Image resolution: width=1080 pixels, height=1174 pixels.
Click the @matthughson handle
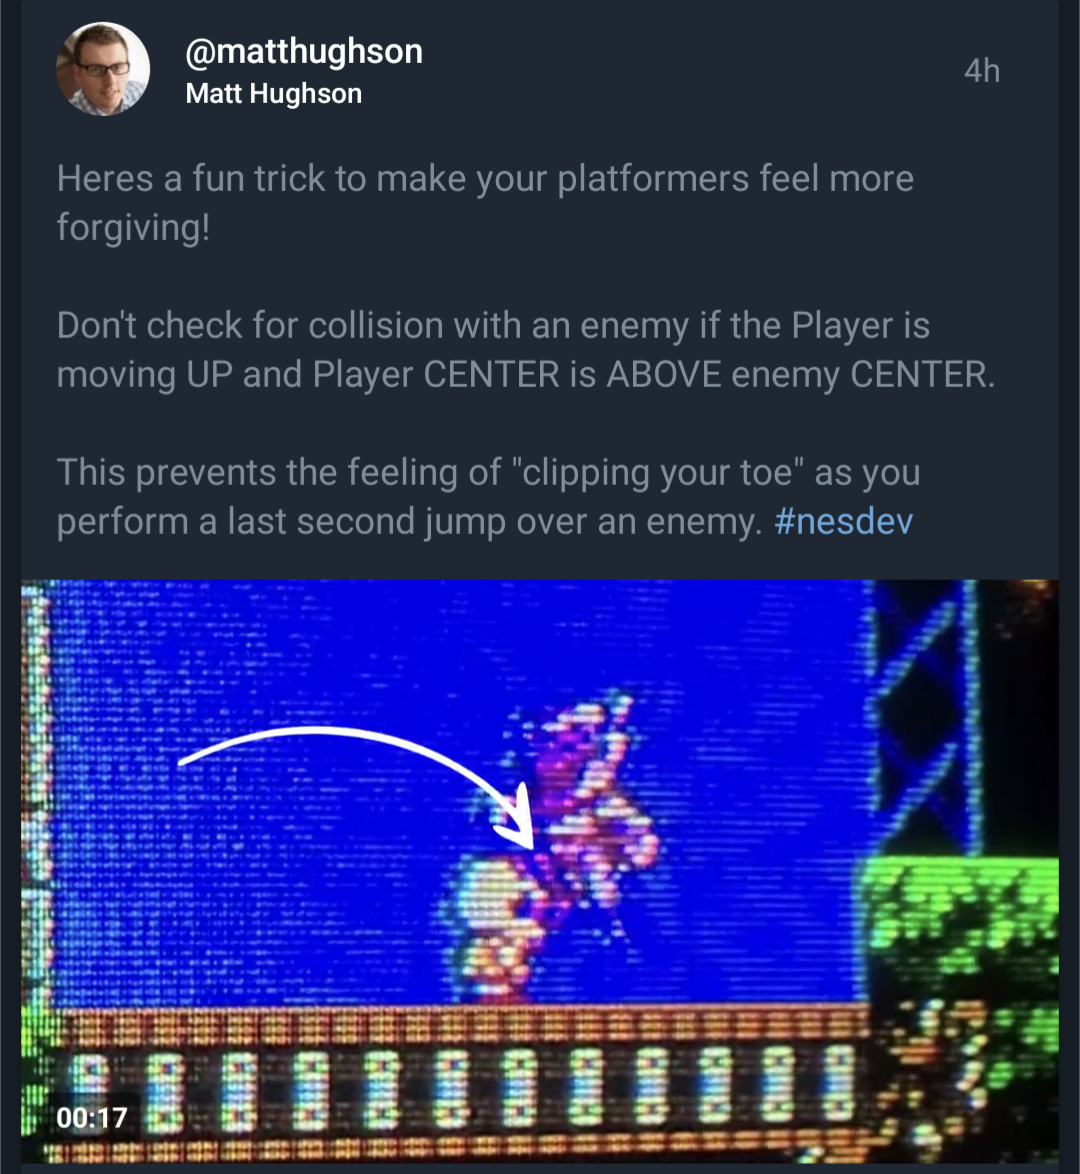pyautogui.click(x=304, y=51)
